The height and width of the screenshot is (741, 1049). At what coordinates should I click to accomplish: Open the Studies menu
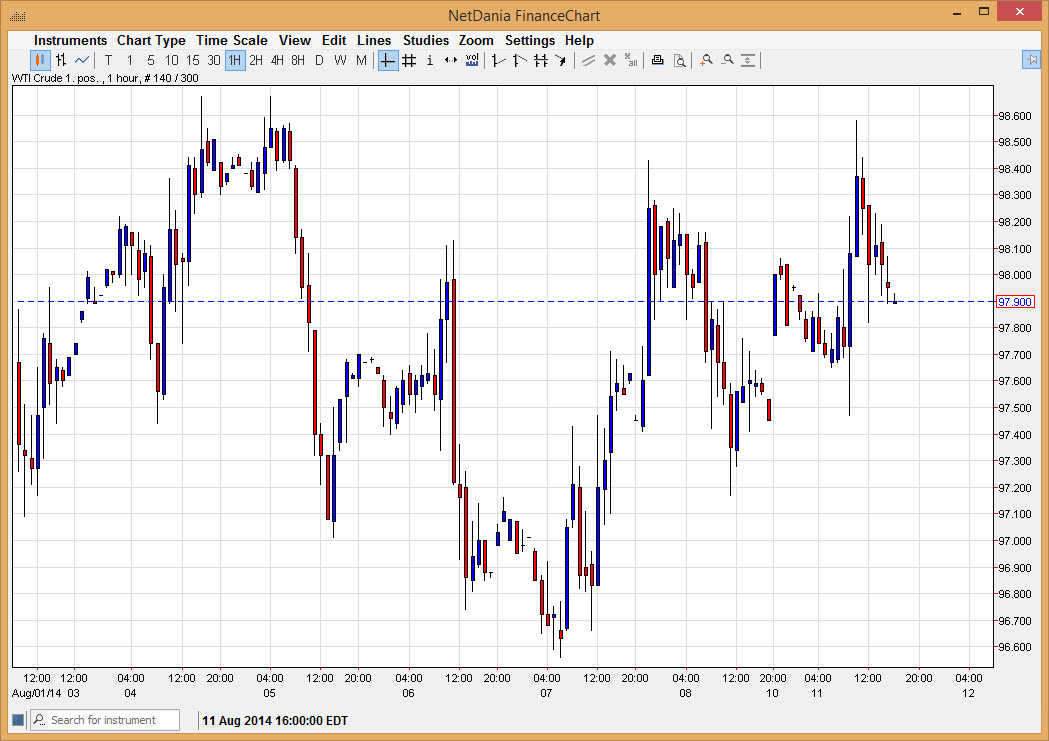tap(426, 40)
